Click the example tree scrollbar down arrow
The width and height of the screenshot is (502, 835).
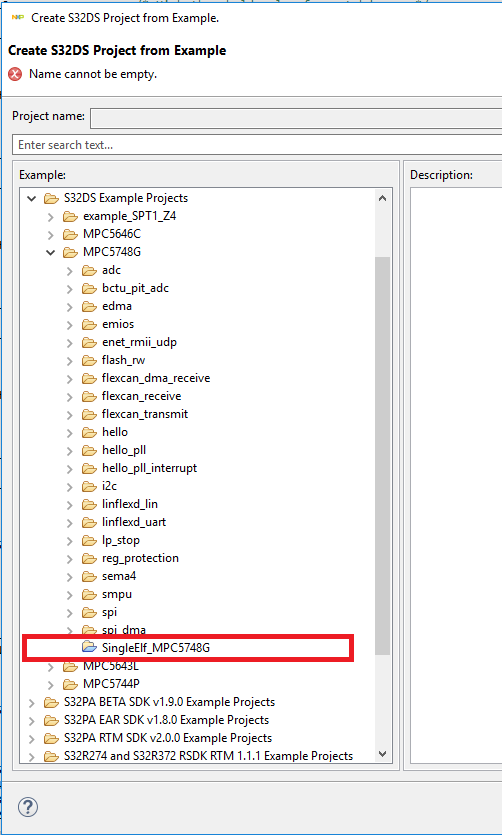(382, 754)
